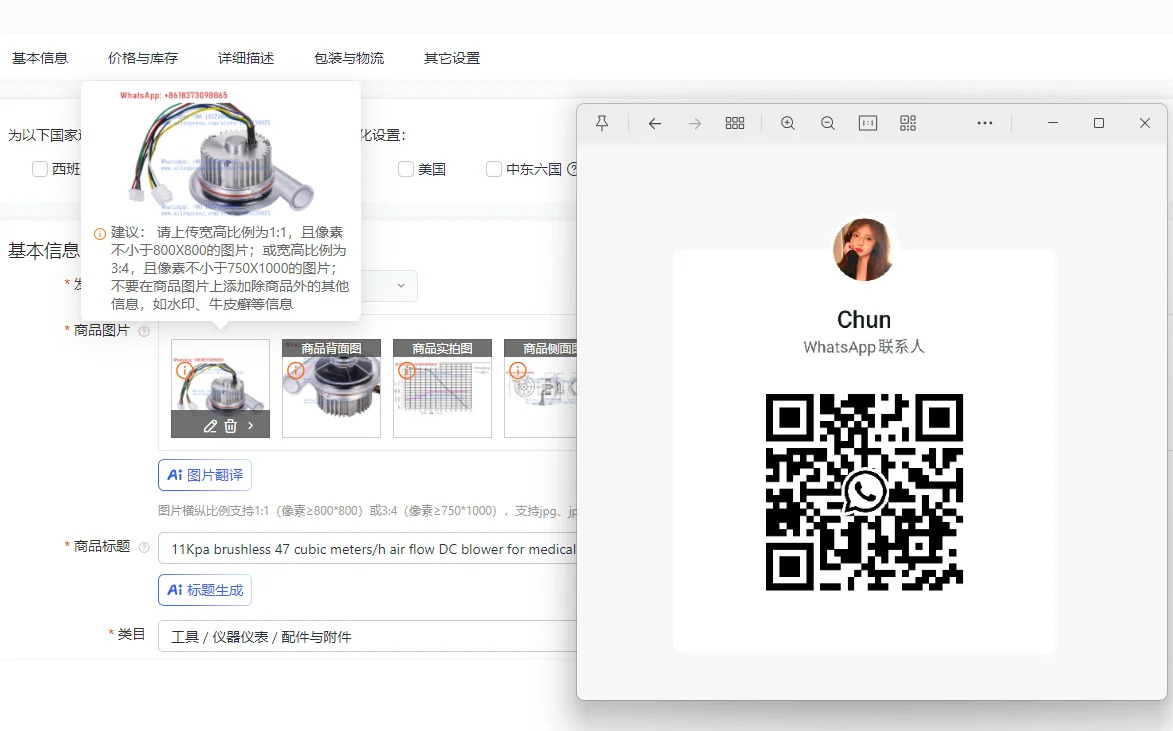The height and width of the screenshot is (731, 1173).
Task: Click Chun's profile avatar photo
Action: 863,250
